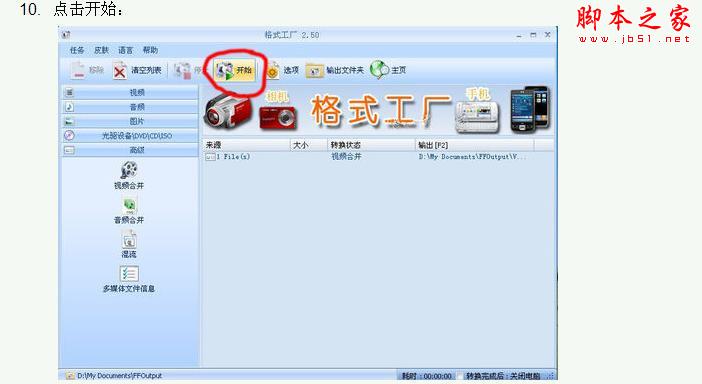Open the 音频合并 tool in the 高级 panel
The height and width of the screenshot is (384, 702).
129,210
